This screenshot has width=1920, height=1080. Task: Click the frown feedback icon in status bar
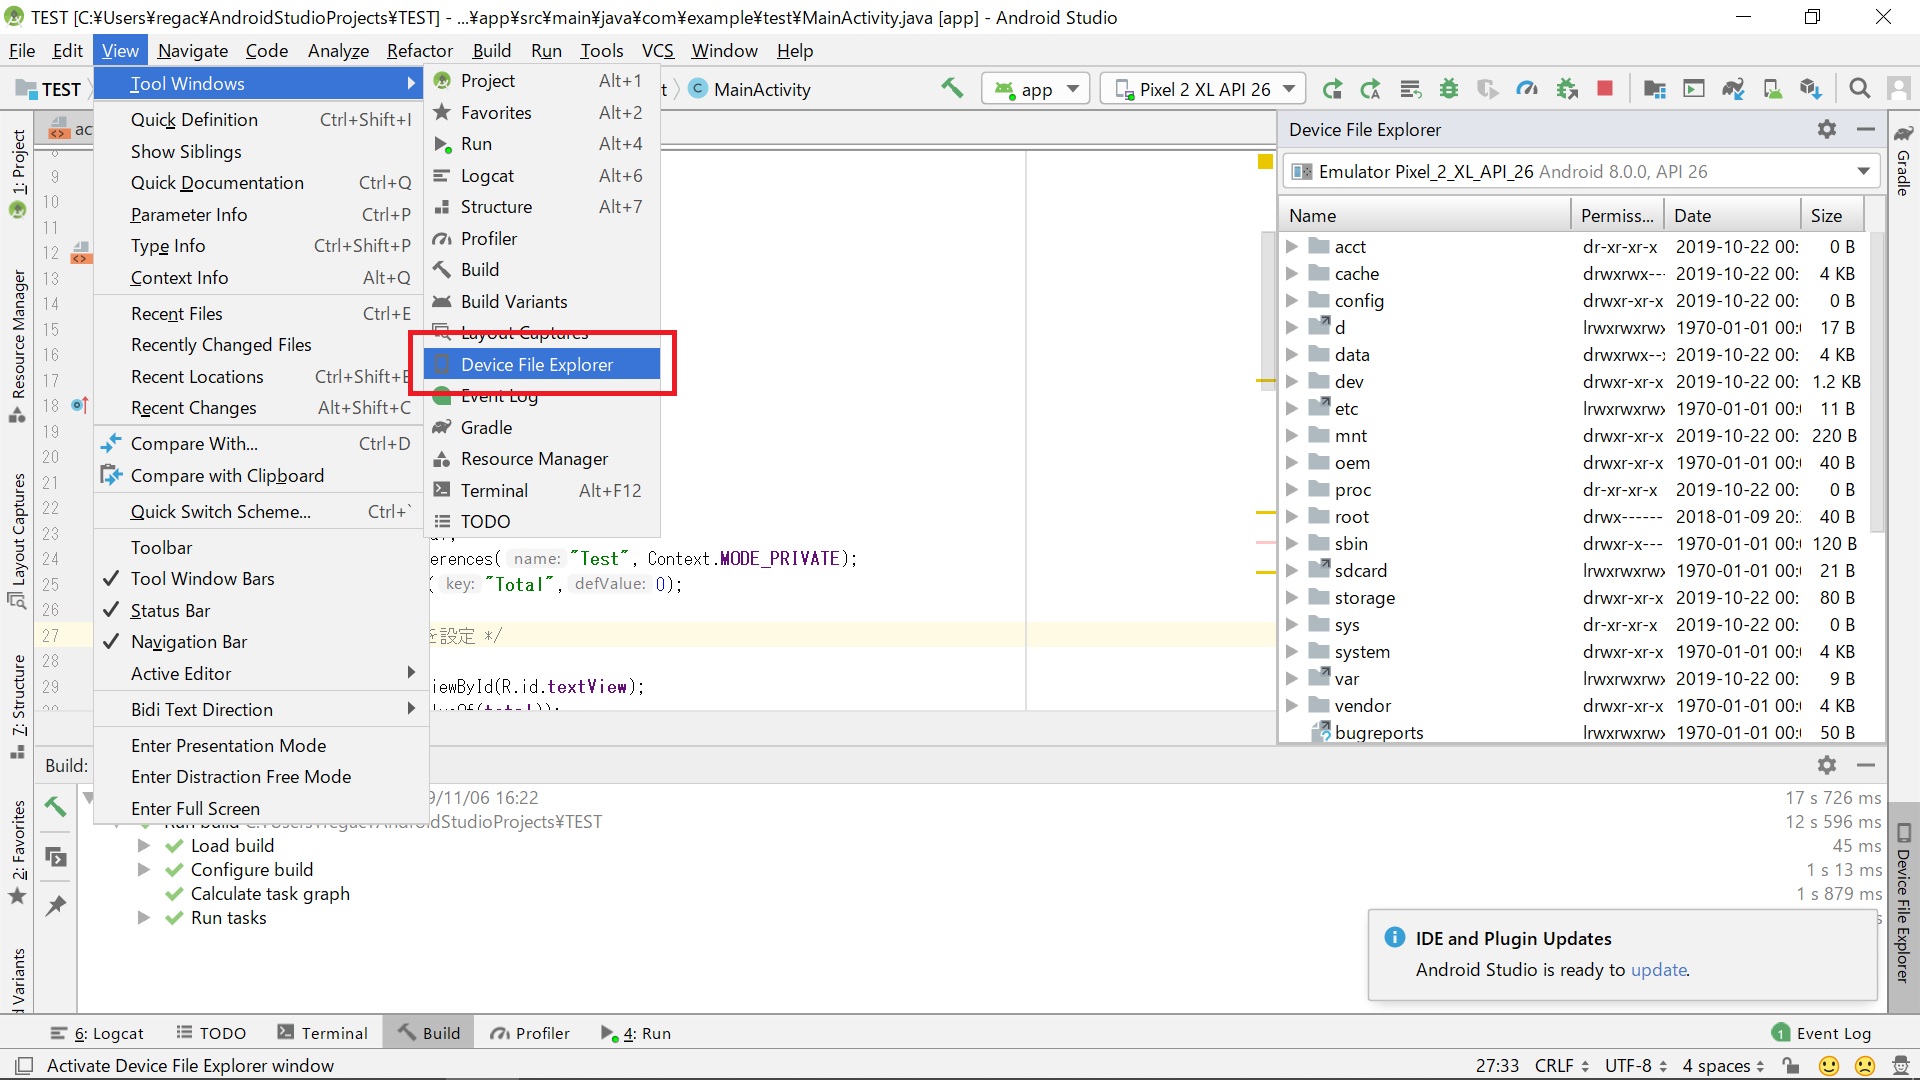coord(1866,1066)
